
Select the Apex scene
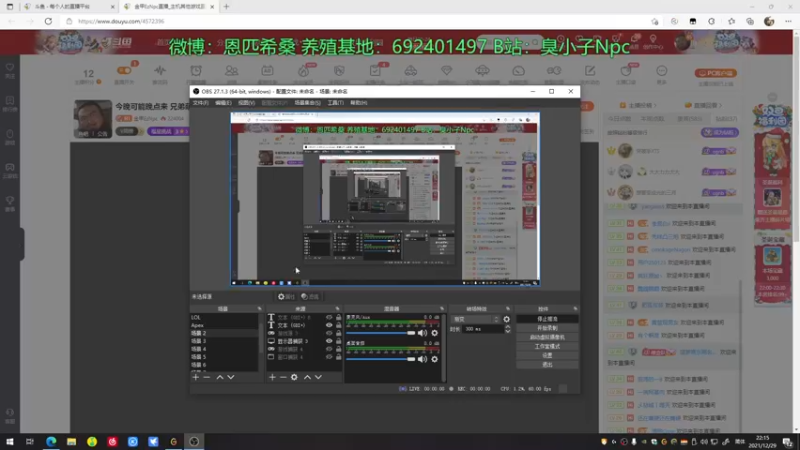tap(224, 325)
